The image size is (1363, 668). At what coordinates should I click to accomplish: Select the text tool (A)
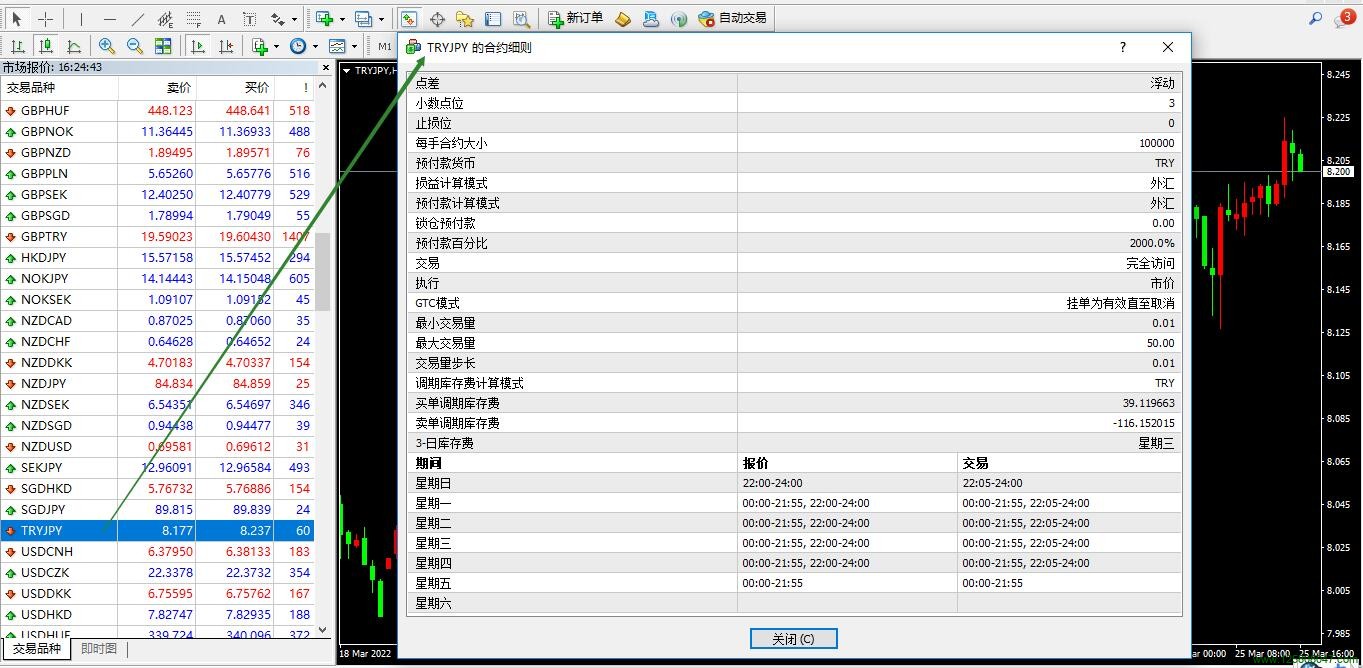click(221, 18)
